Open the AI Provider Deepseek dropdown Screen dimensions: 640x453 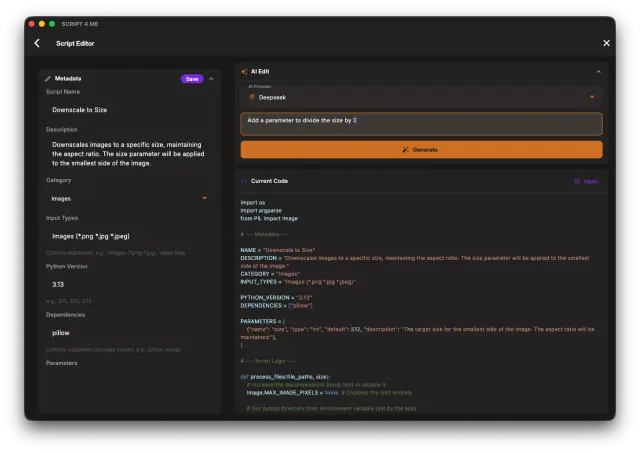[421, 95]
